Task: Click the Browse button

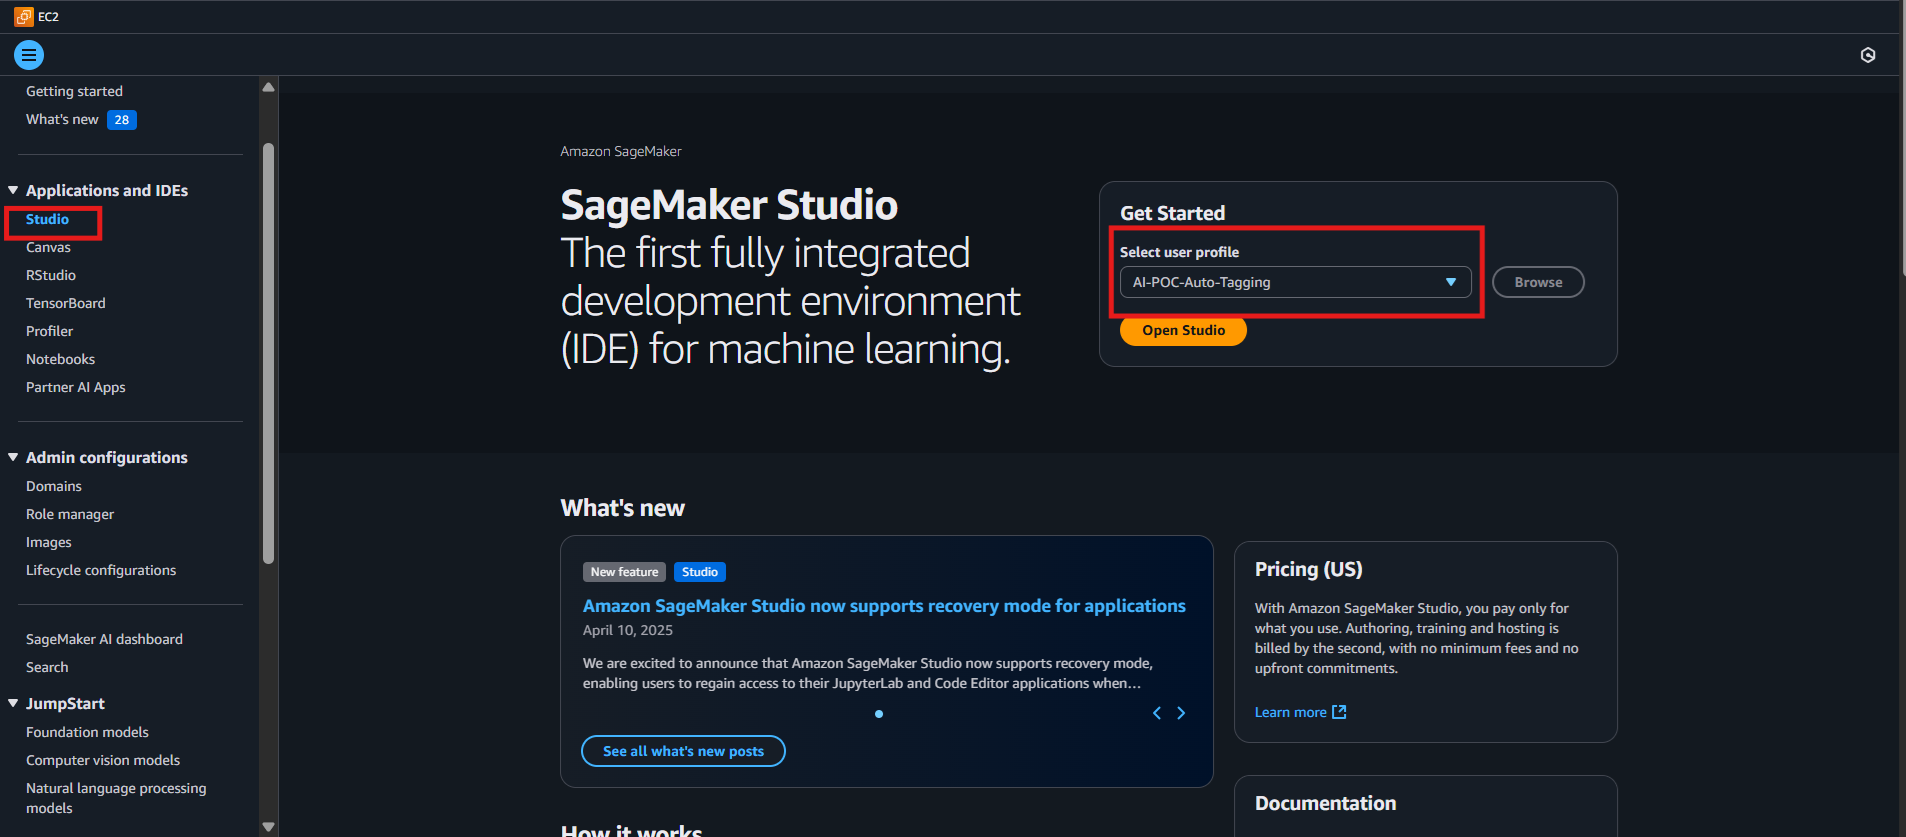Action: pos(1538,282)
